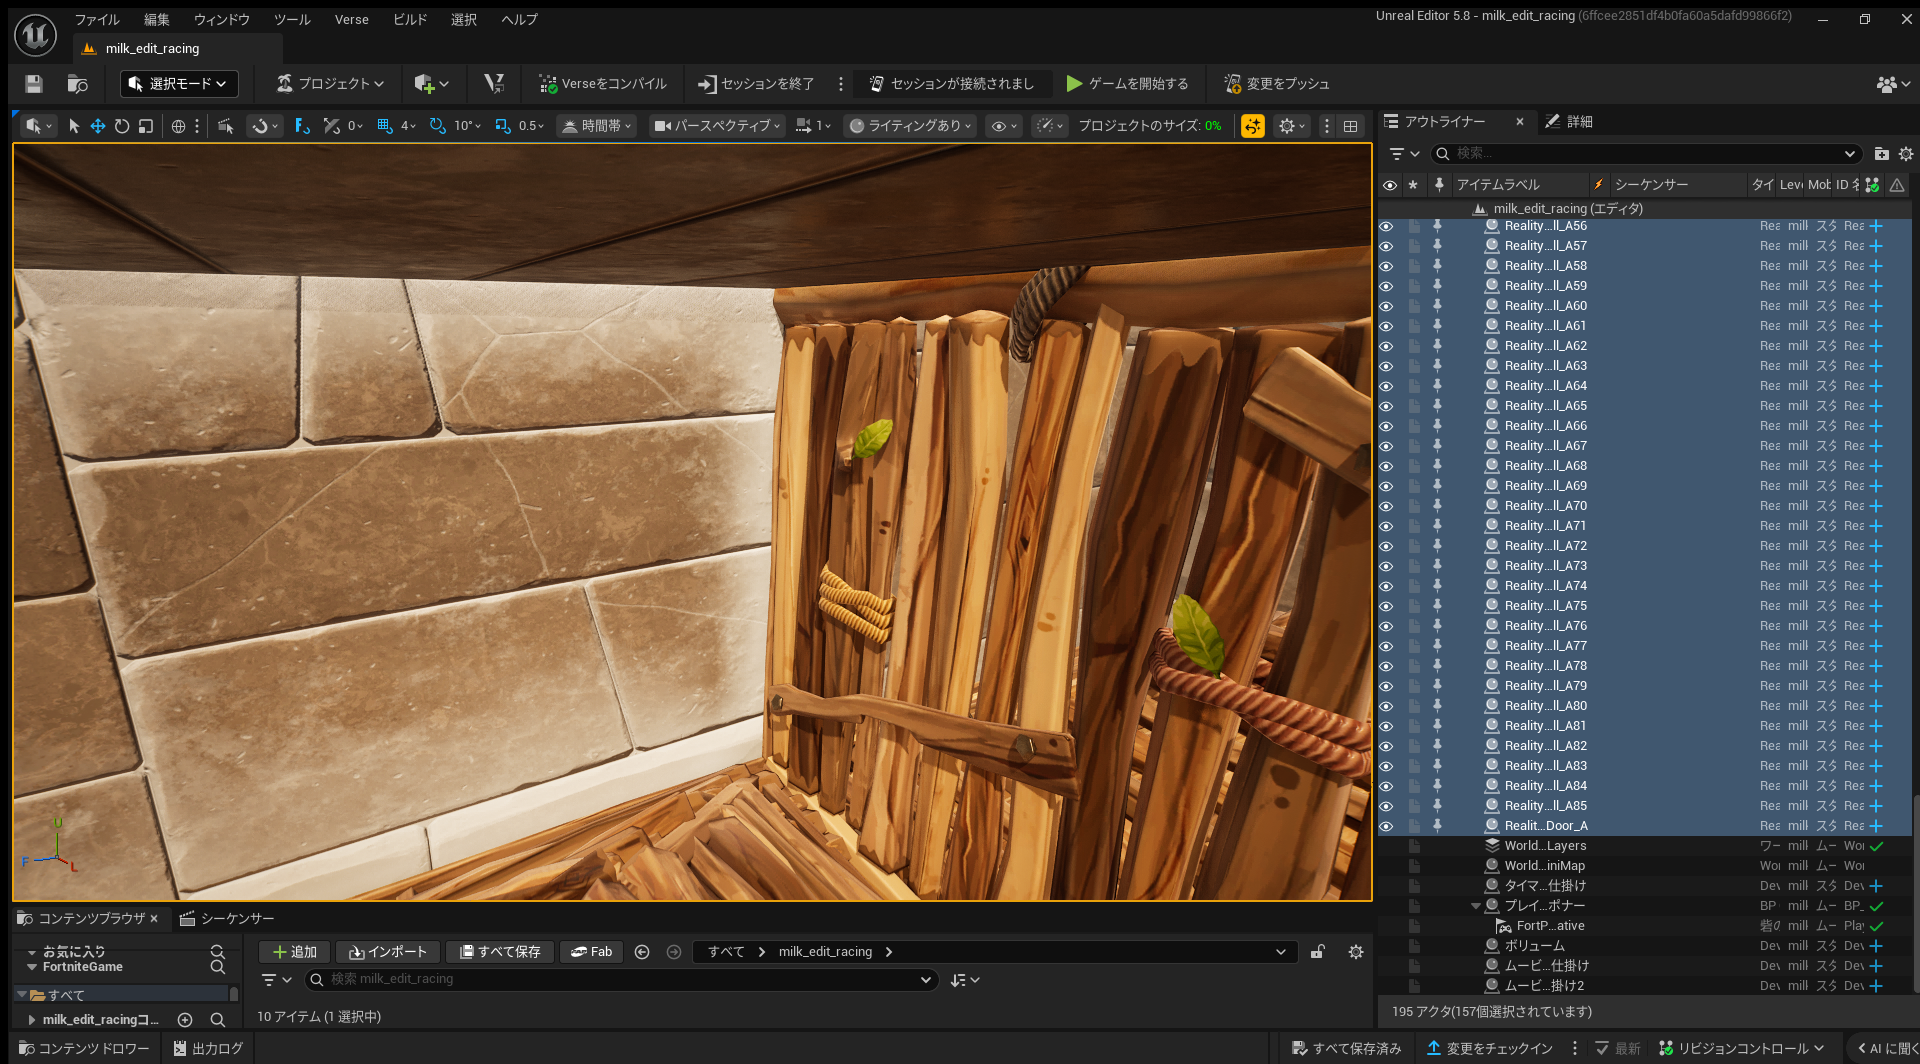Open the Outliner filter dropdown
Image resolution: width=1920 pixels, height=1064 pixels.
click(1404, 153)
